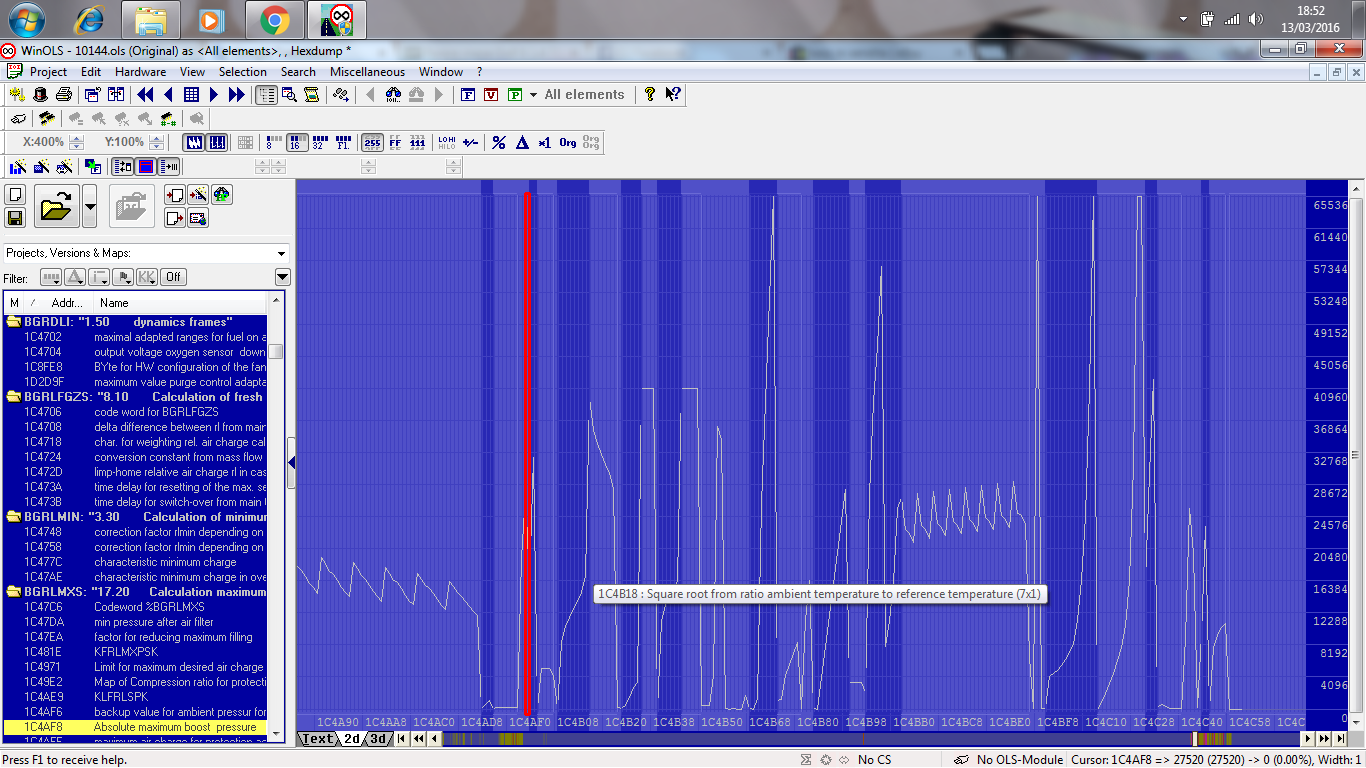Go to previous map with single left arrow
The image size is (1366, 768).
(167, 94)
